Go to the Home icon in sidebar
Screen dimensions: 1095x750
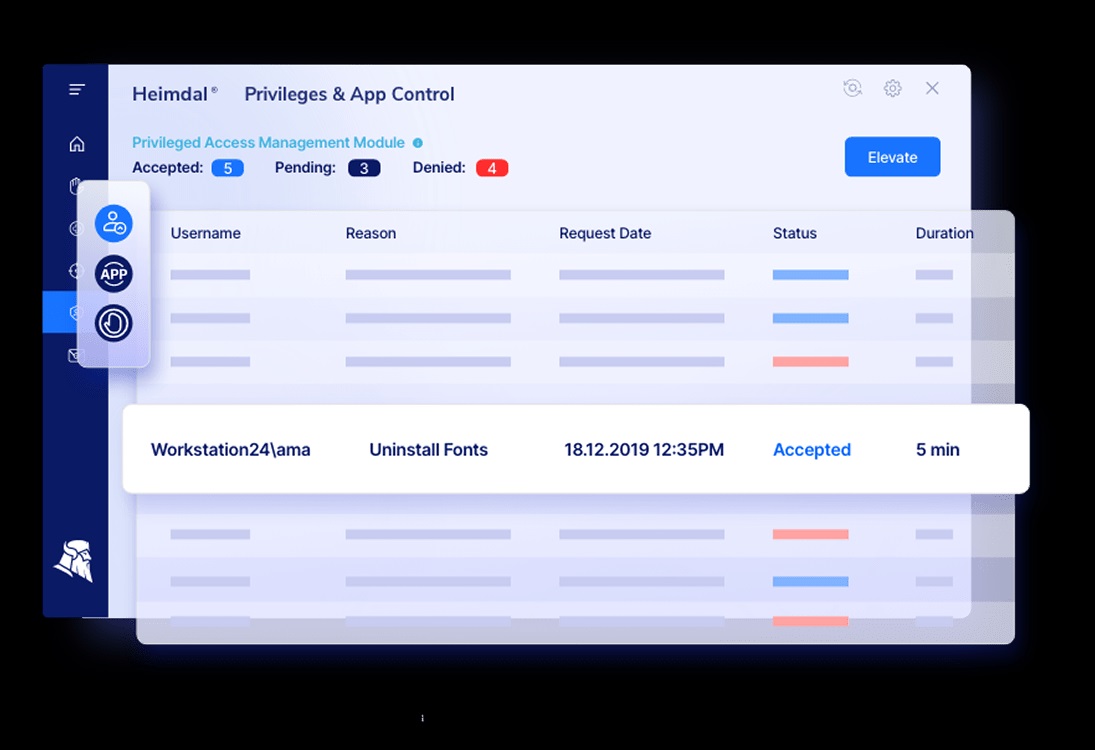[77, 144]
